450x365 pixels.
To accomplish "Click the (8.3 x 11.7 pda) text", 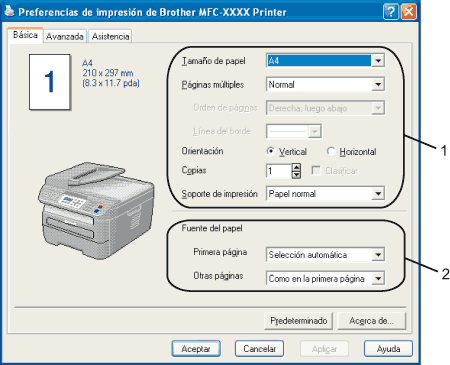I will click(111, 83).
